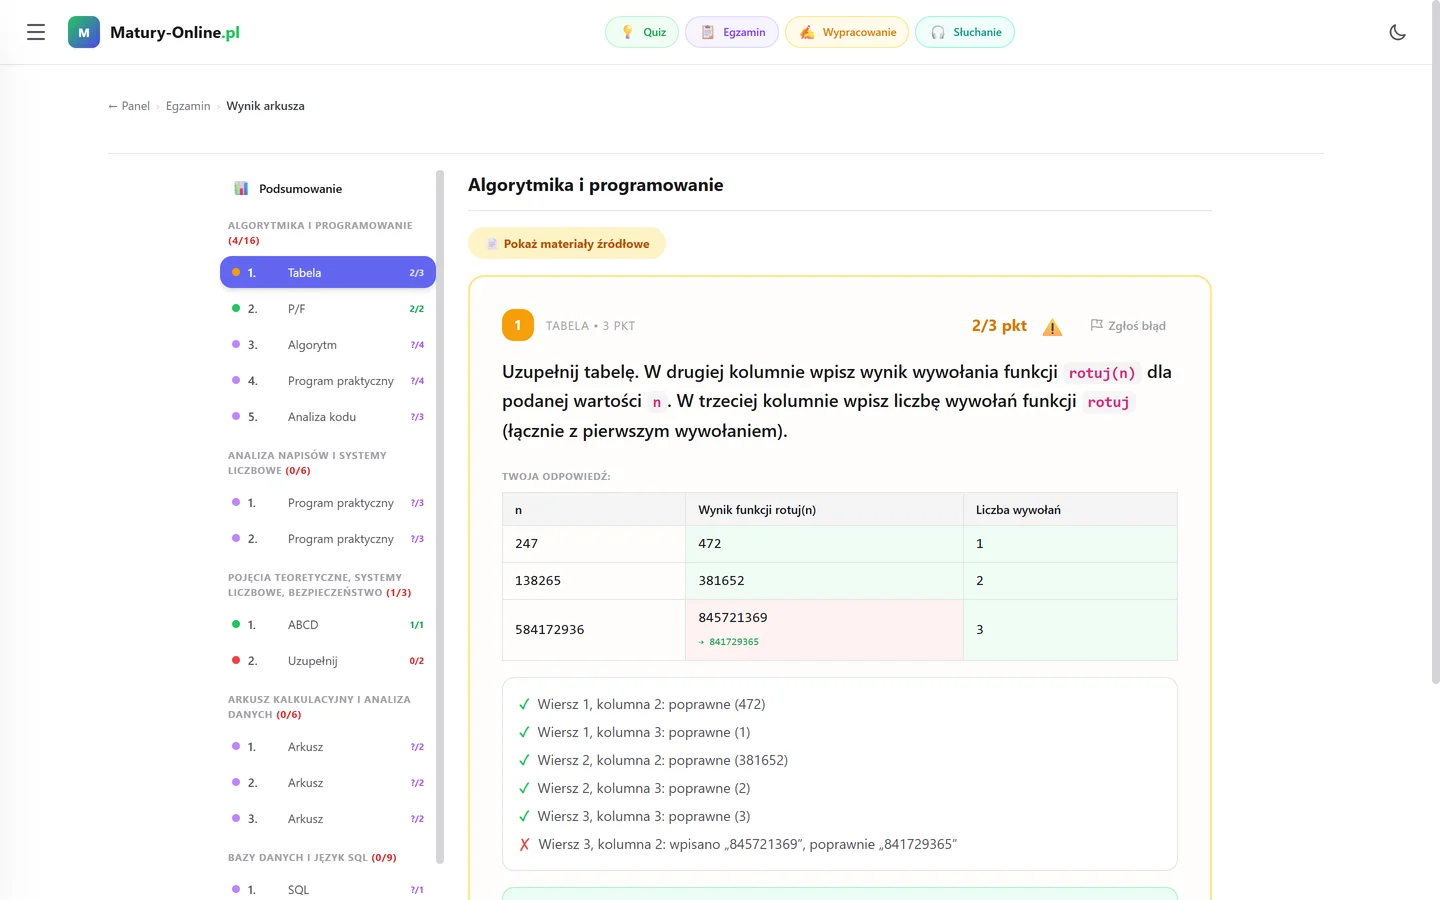Click the orange task number 1 badge
Screen dimensions: 1440x900
[x=518, y=325]
